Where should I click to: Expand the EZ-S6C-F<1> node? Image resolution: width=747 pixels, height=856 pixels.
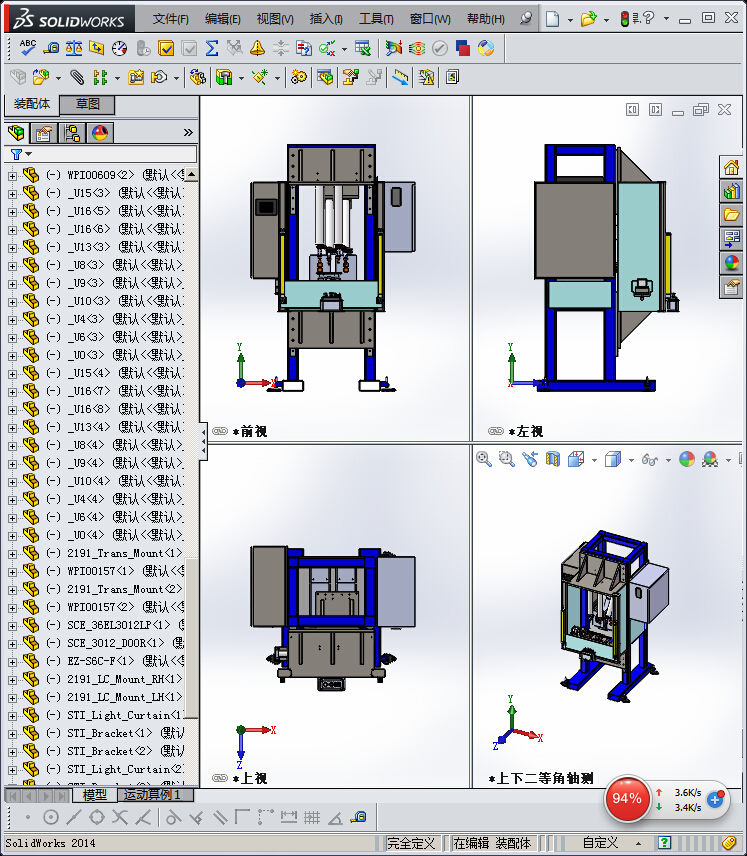pos(12,662)
